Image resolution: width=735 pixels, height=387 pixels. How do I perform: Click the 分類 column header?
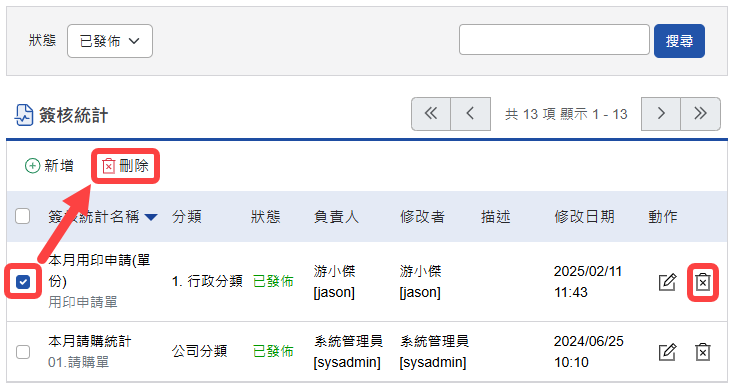pyautogui.click(x=187, y=216)
